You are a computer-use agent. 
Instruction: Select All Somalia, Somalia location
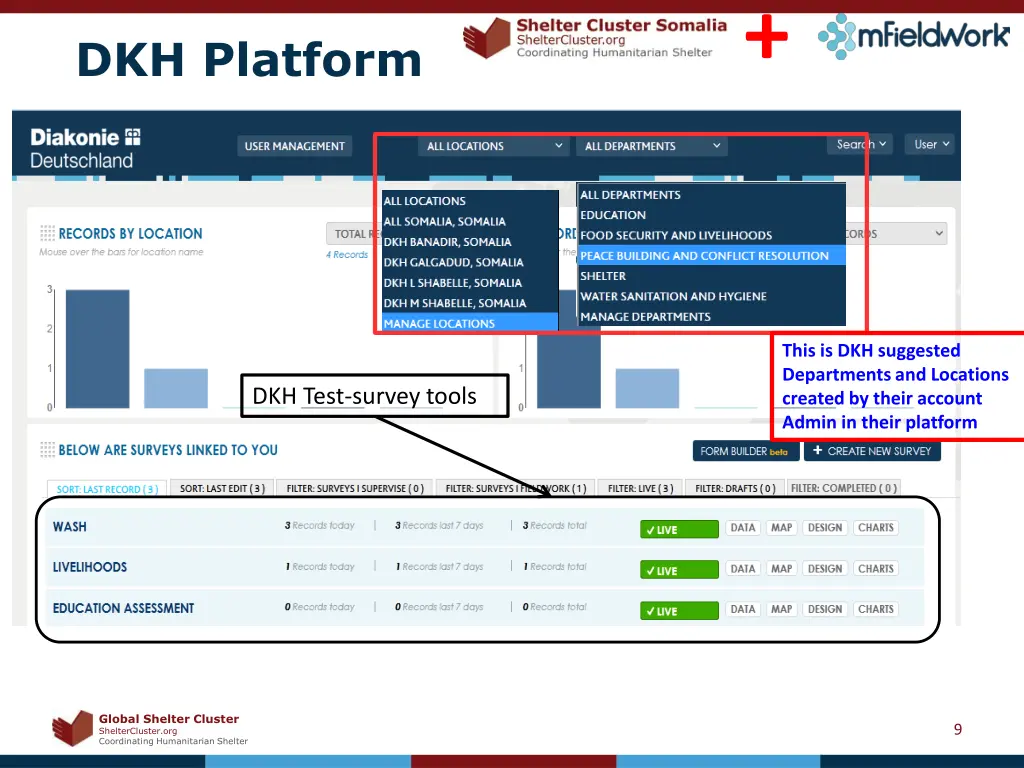[470, 221]
